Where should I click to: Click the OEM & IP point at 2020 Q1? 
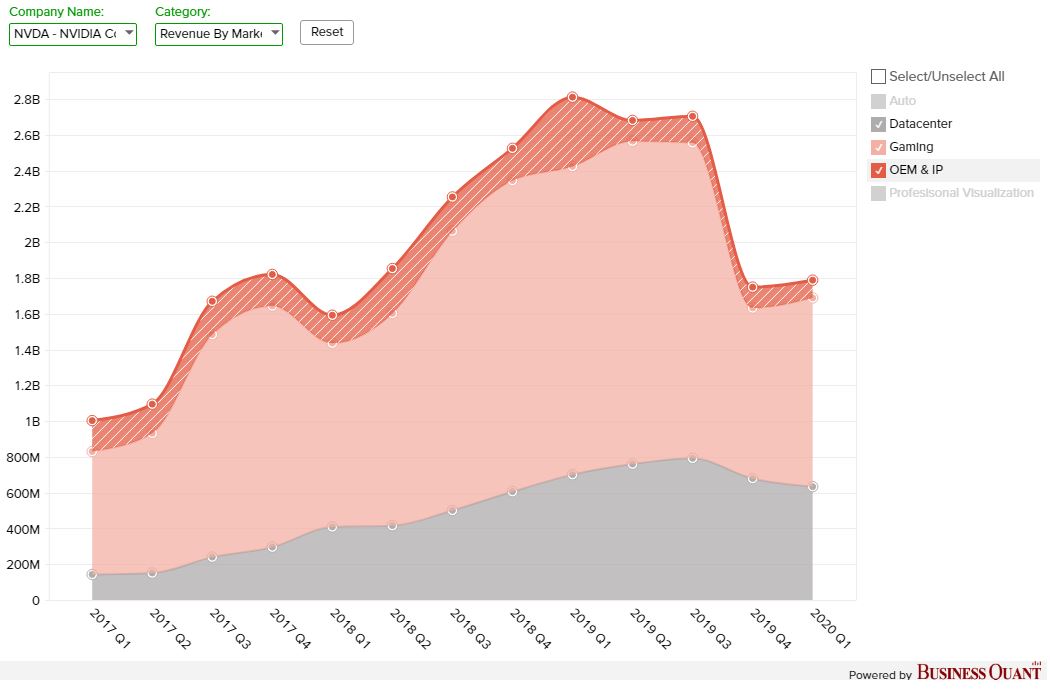click(x=813, y=280)
